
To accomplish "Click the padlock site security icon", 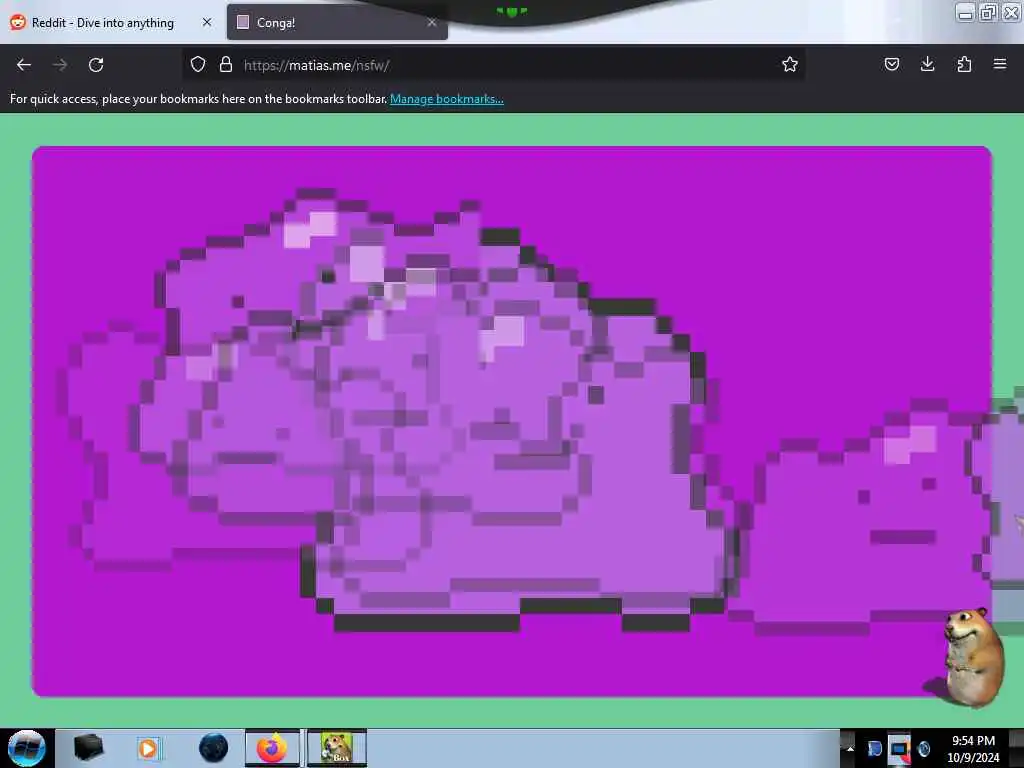I will point(226,64).
